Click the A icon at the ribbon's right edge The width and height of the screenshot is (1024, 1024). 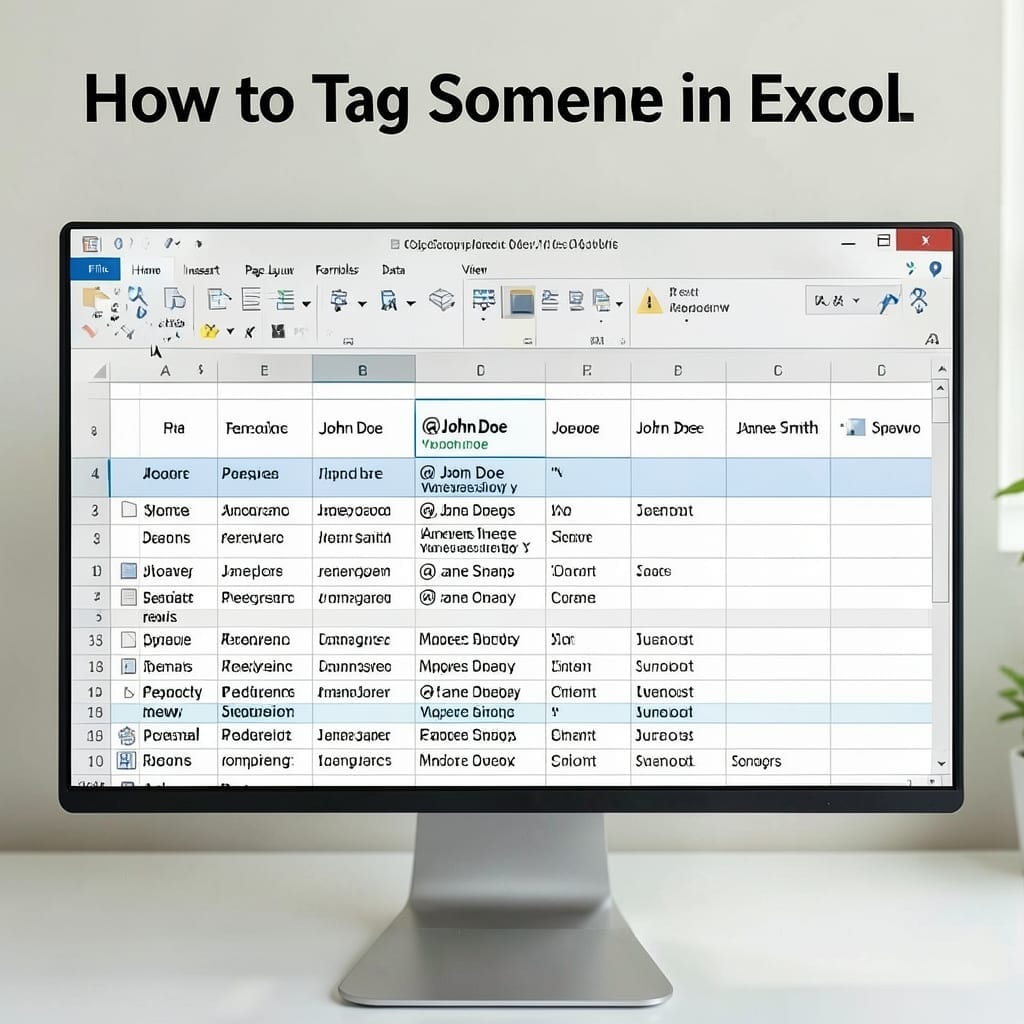pos(932,339)
